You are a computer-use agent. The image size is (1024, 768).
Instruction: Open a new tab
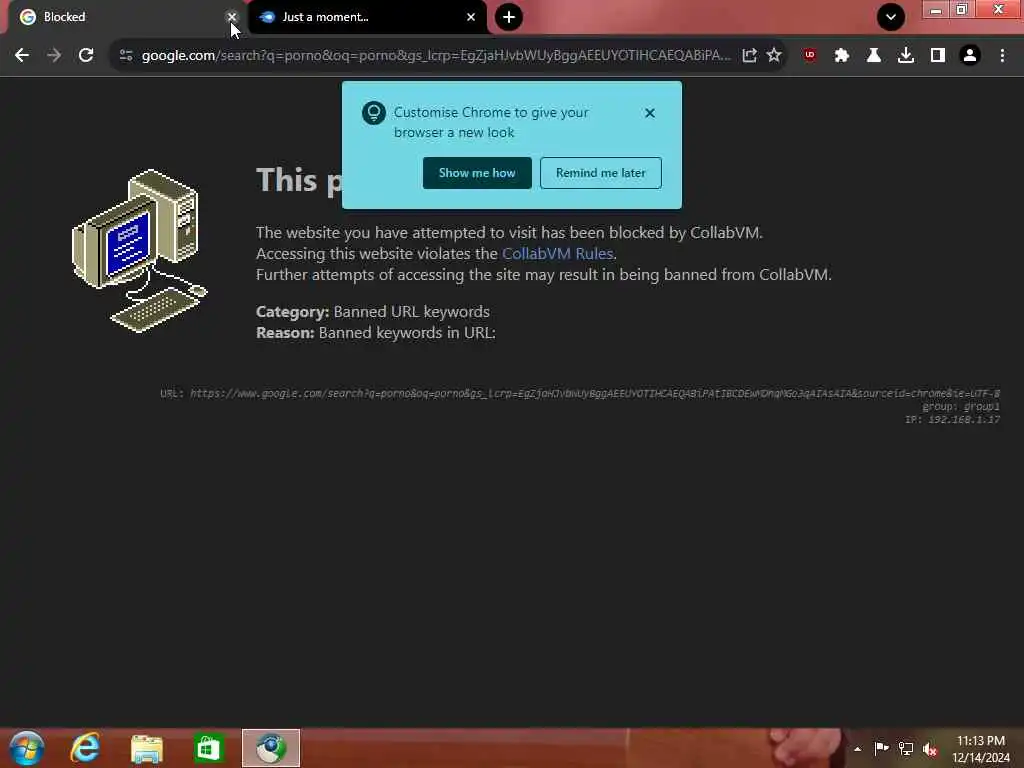[x=509, y=17]
